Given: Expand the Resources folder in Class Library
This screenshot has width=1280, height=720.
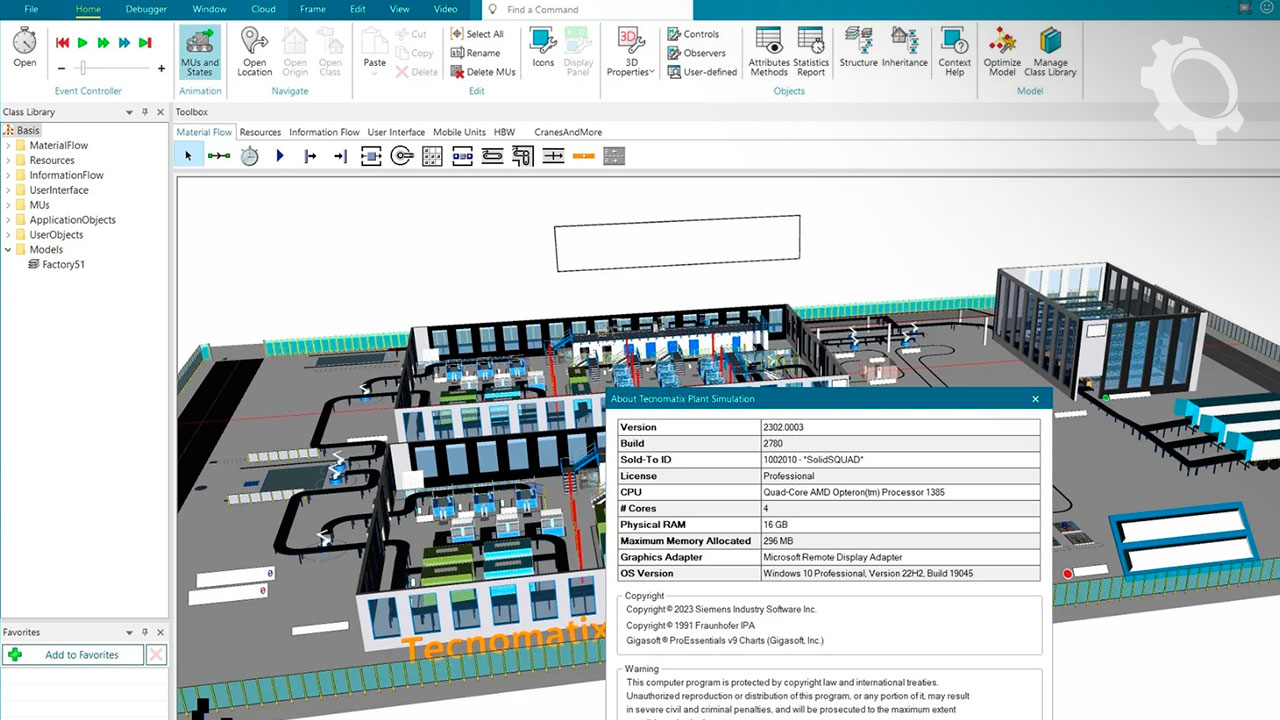Looking at the screenshot, I should pos(8,161).
